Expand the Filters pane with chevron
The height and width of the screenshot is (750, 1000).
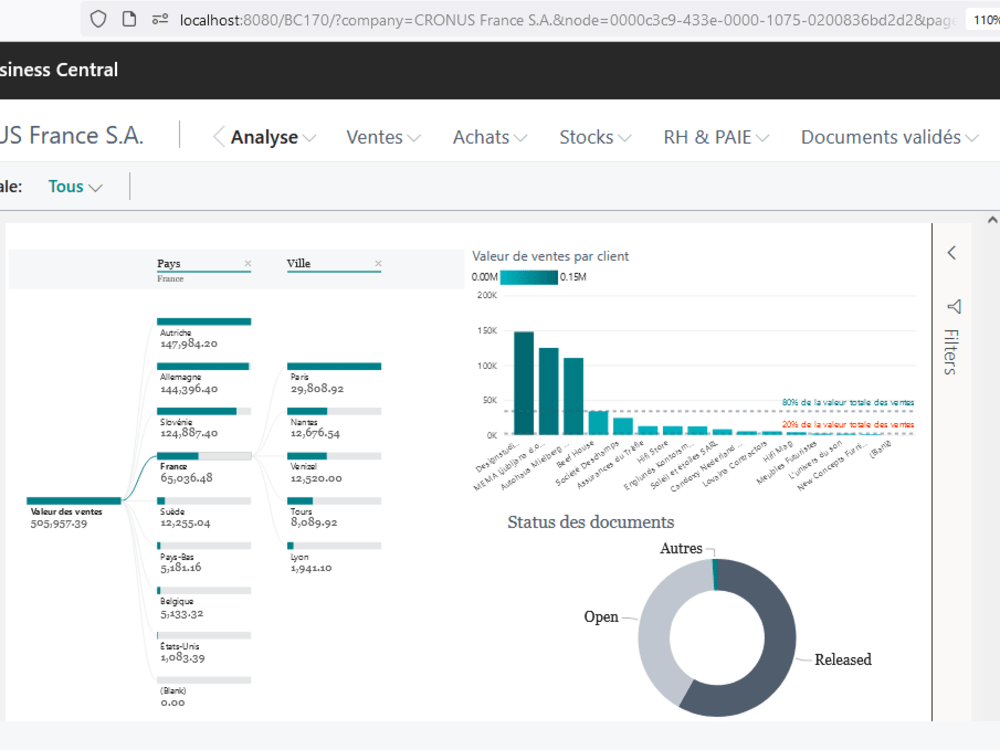952,253
